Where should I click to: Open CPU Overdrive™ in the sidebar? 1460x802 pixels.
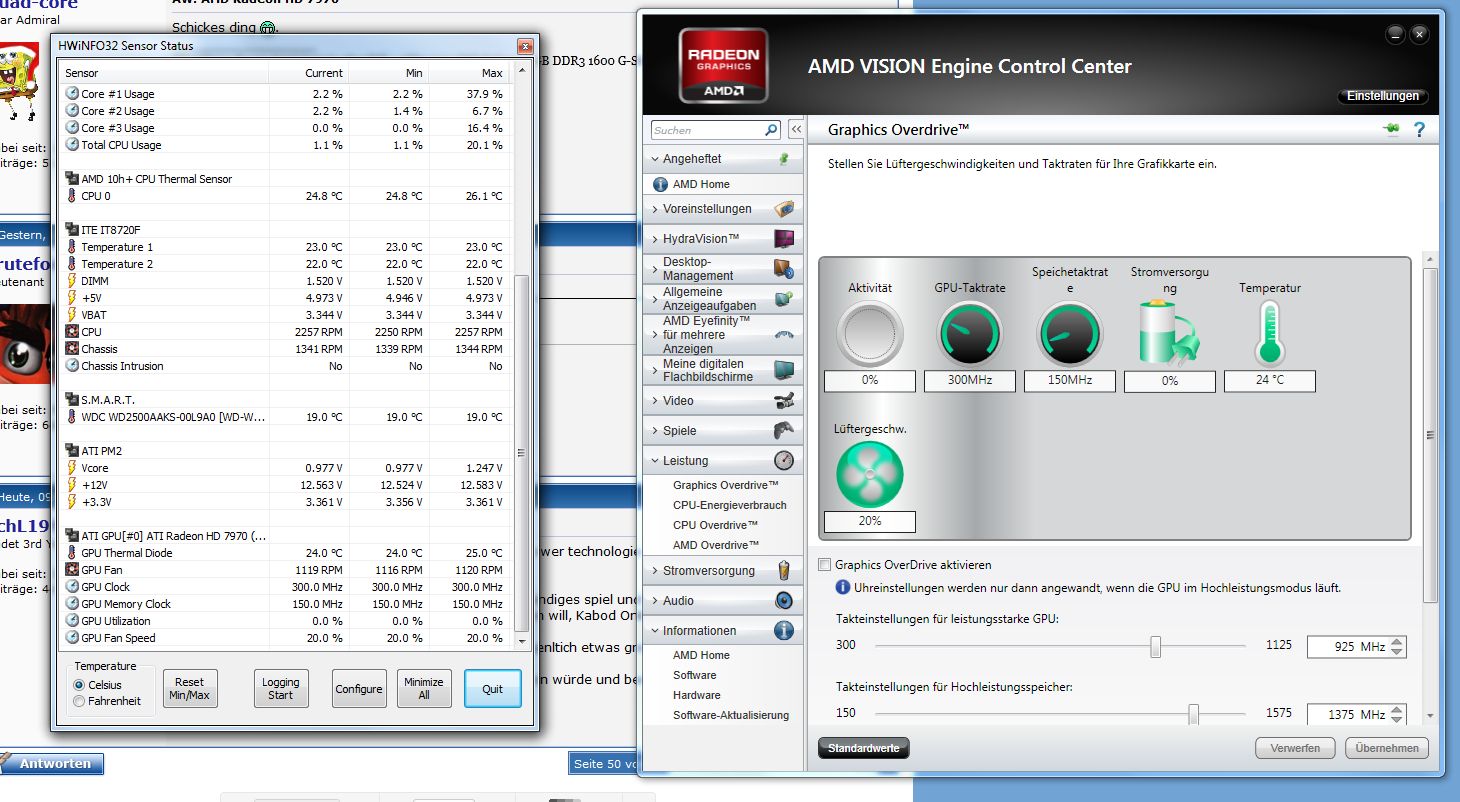[716, 525]
